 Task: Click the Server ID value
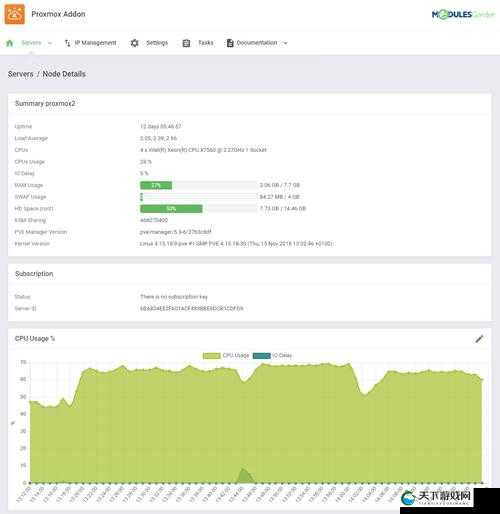191,309
